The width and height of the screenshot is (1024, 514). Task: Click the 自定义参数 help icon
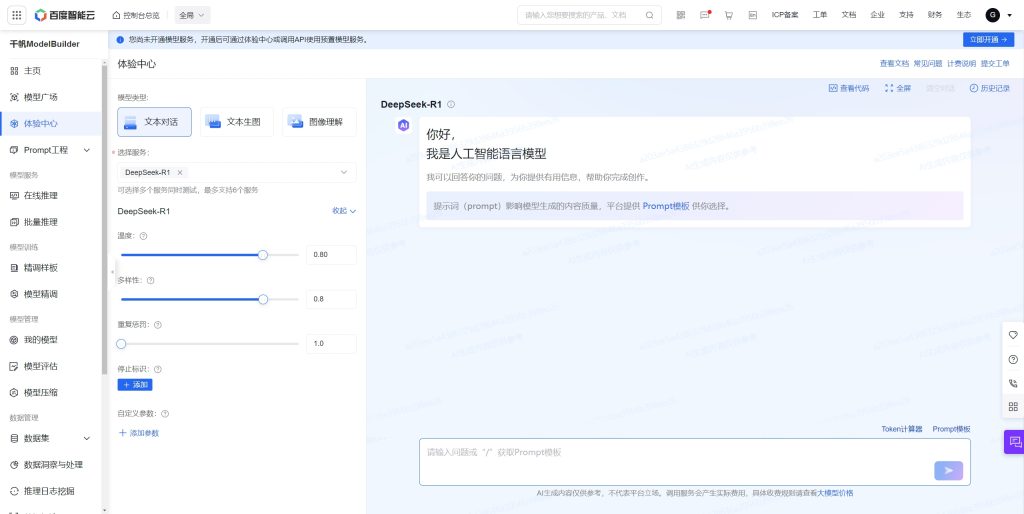[x=165, y=413]
